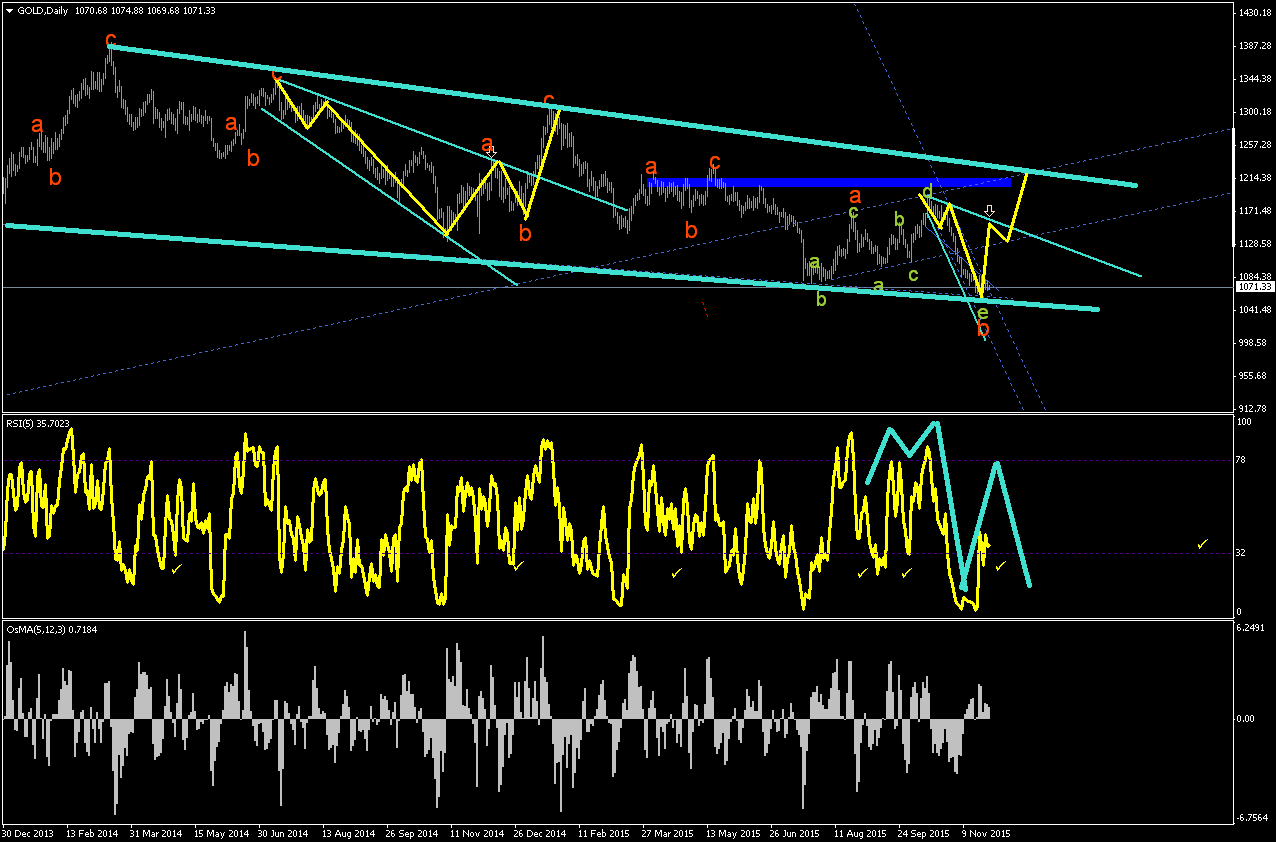
Task: Select the green wave label d
Action: point(927,190)
